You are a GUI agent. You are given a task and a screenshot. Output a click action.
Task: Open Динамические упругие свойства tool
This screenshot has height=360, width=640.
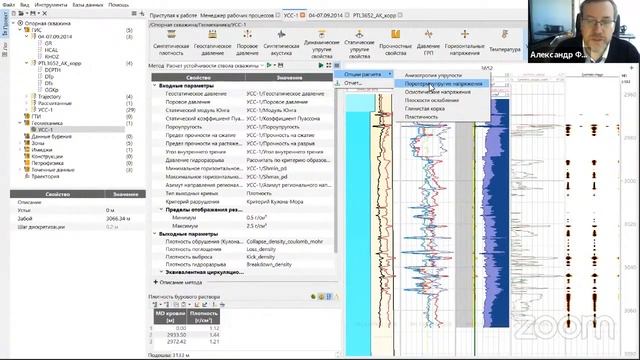tap(321, 44)
